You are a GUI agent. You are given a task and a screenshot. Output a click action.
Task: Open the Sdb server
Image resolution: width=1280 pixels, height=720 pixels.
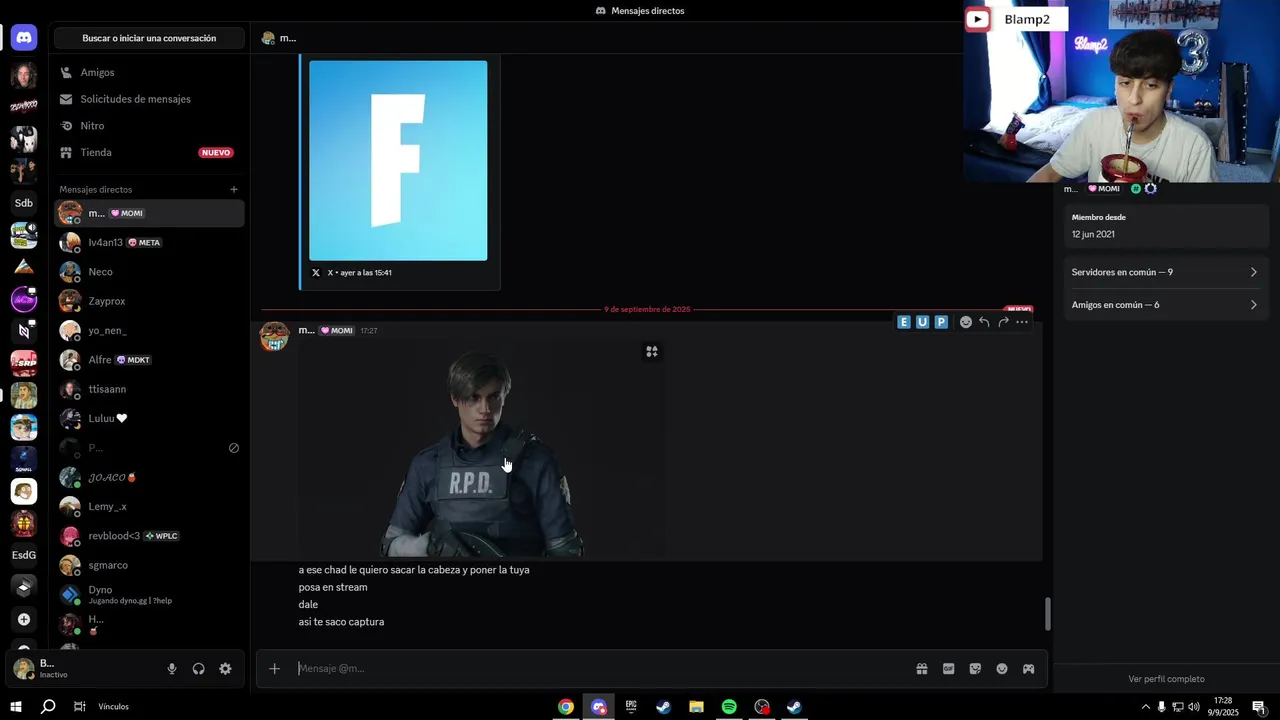click(x=24, y=203)
